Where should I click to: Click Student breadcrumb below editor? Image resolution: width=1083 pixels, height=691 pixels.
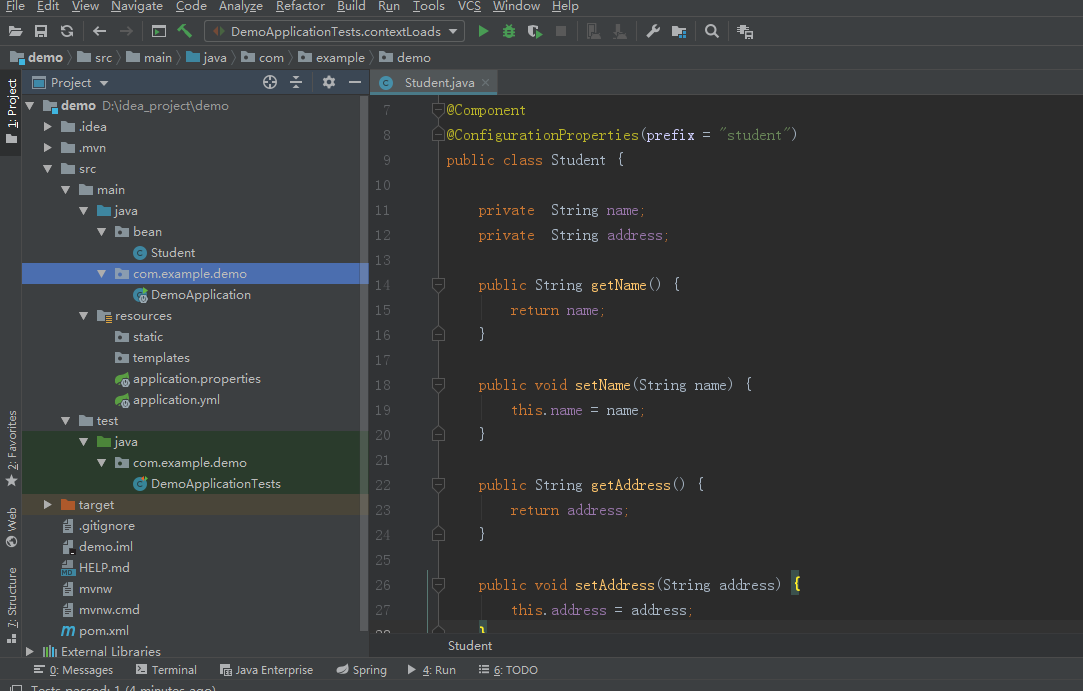tap(470, 645)
